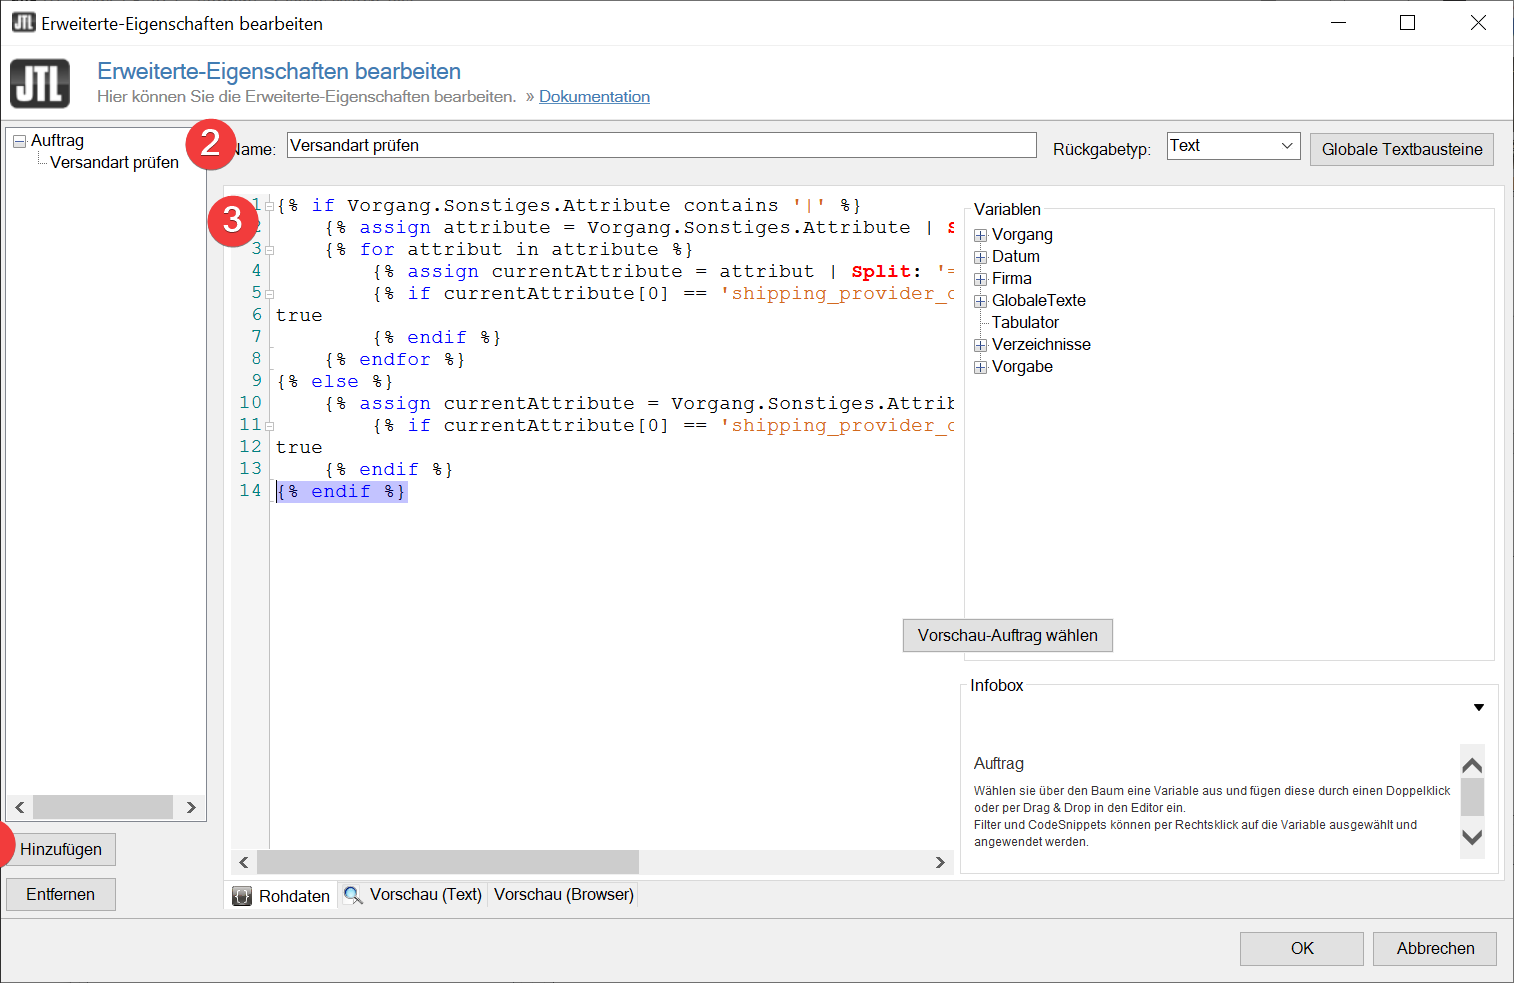Click the Entfernen button
The image size is (1514, 983).
(61, 895)
